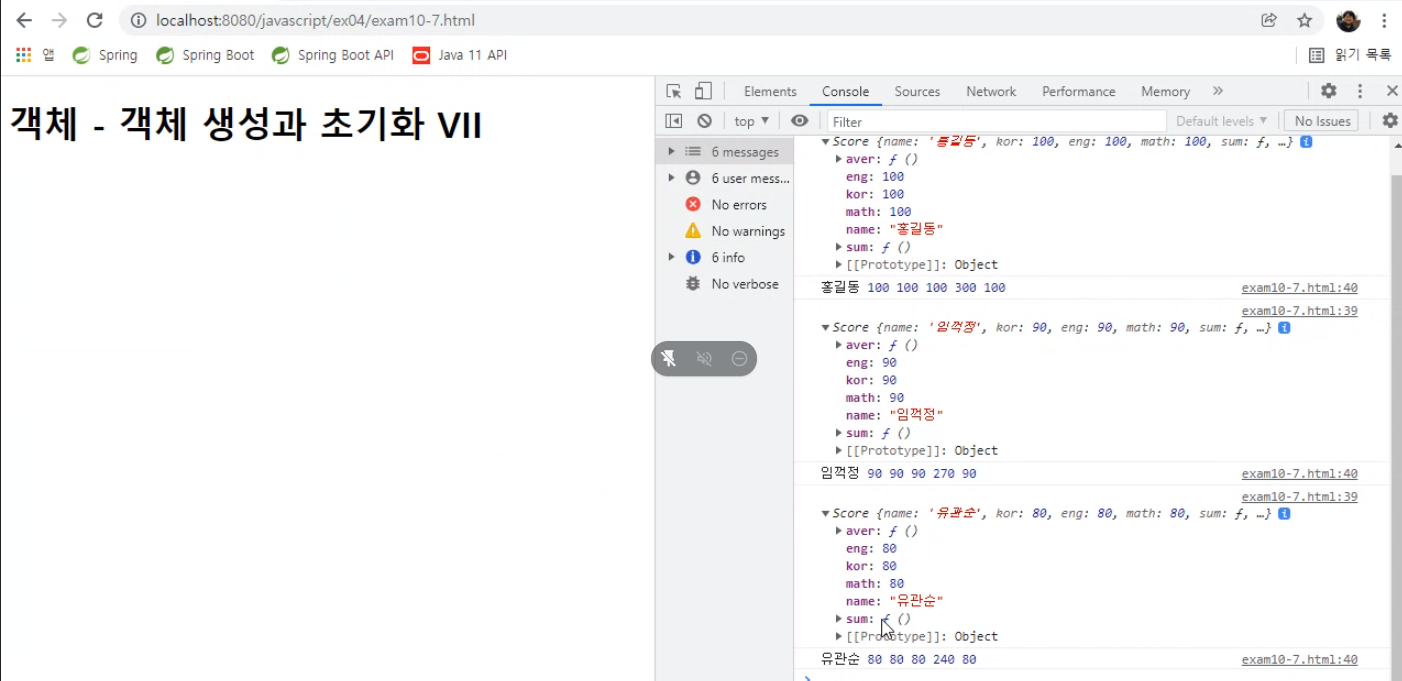Open console settings gear beside No Issues
This screenshot has width=1402, height=681.
tap(1390, 121)
